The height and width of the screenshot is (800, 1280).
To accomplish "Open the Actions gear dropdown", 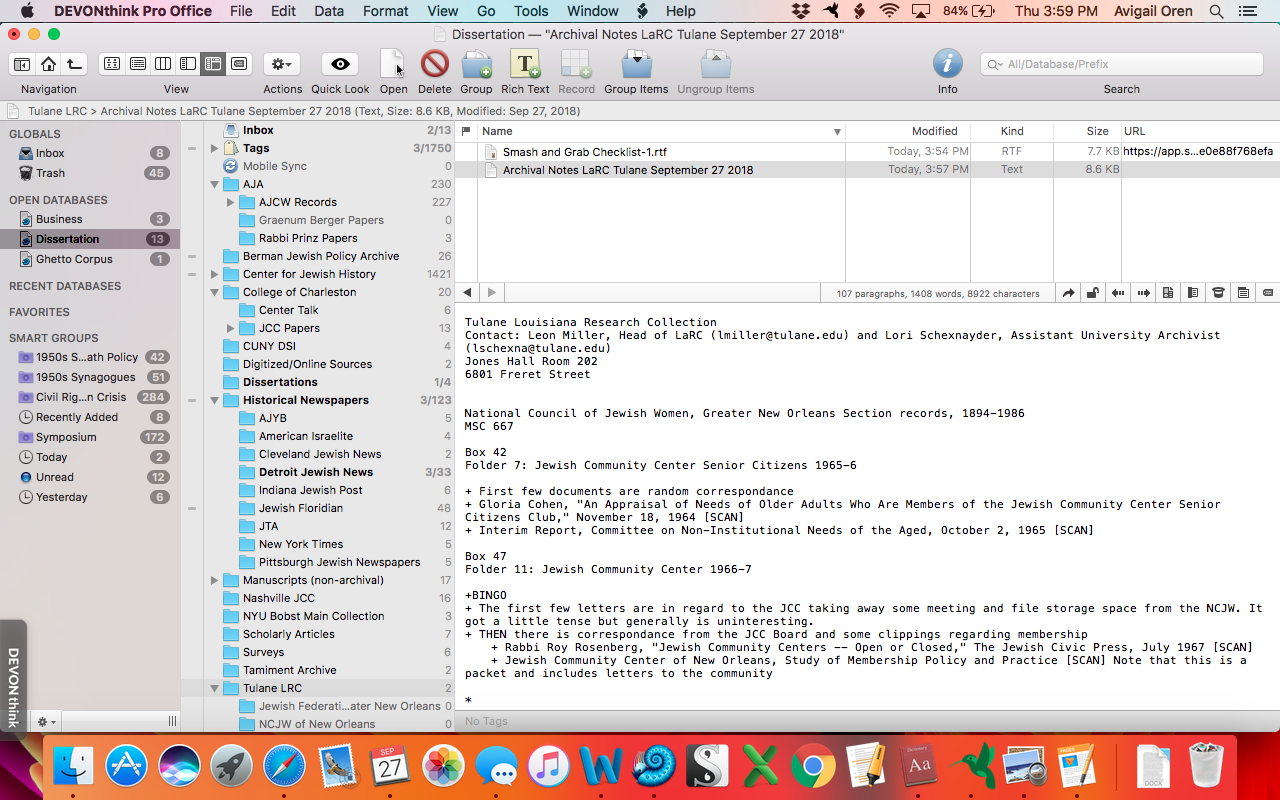I will (282, 64).
